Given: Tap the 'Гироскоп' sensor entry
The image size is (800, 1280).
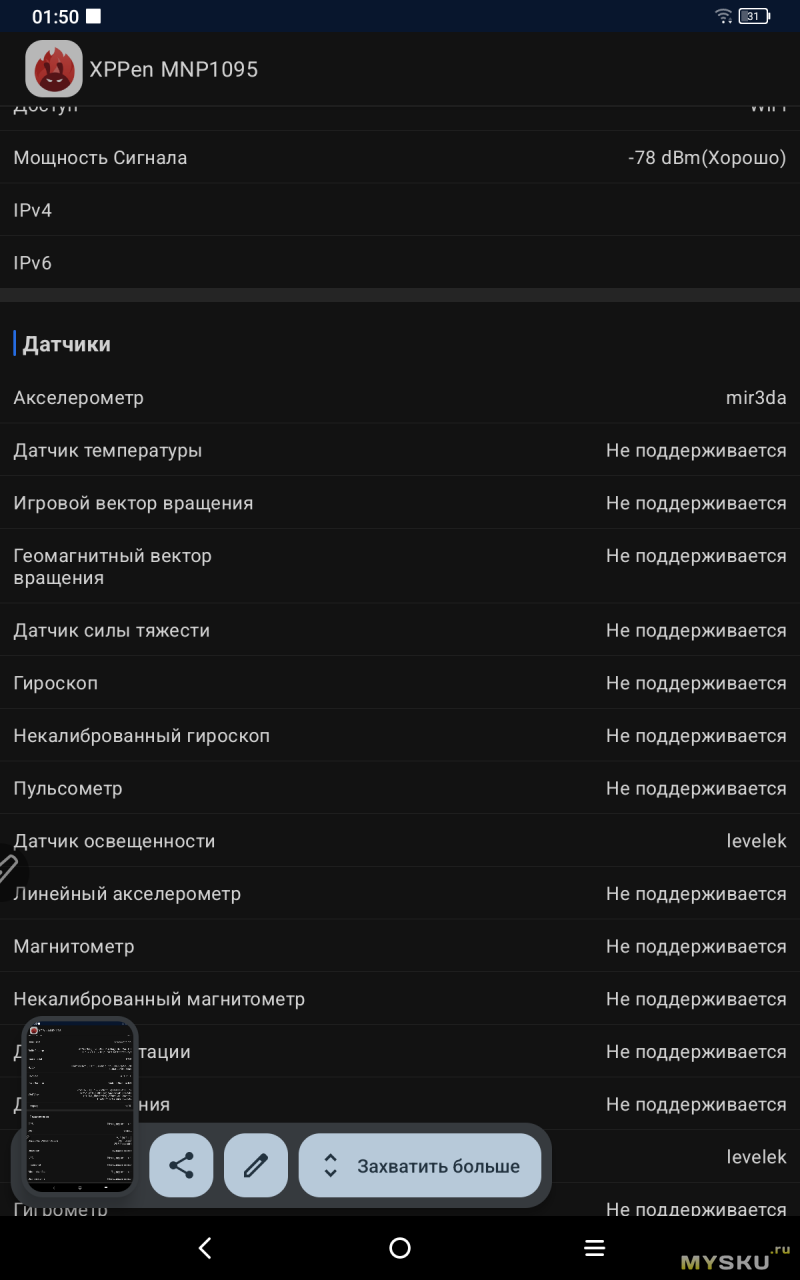Looking at the screenshot, I should click(x=400, y=683).
